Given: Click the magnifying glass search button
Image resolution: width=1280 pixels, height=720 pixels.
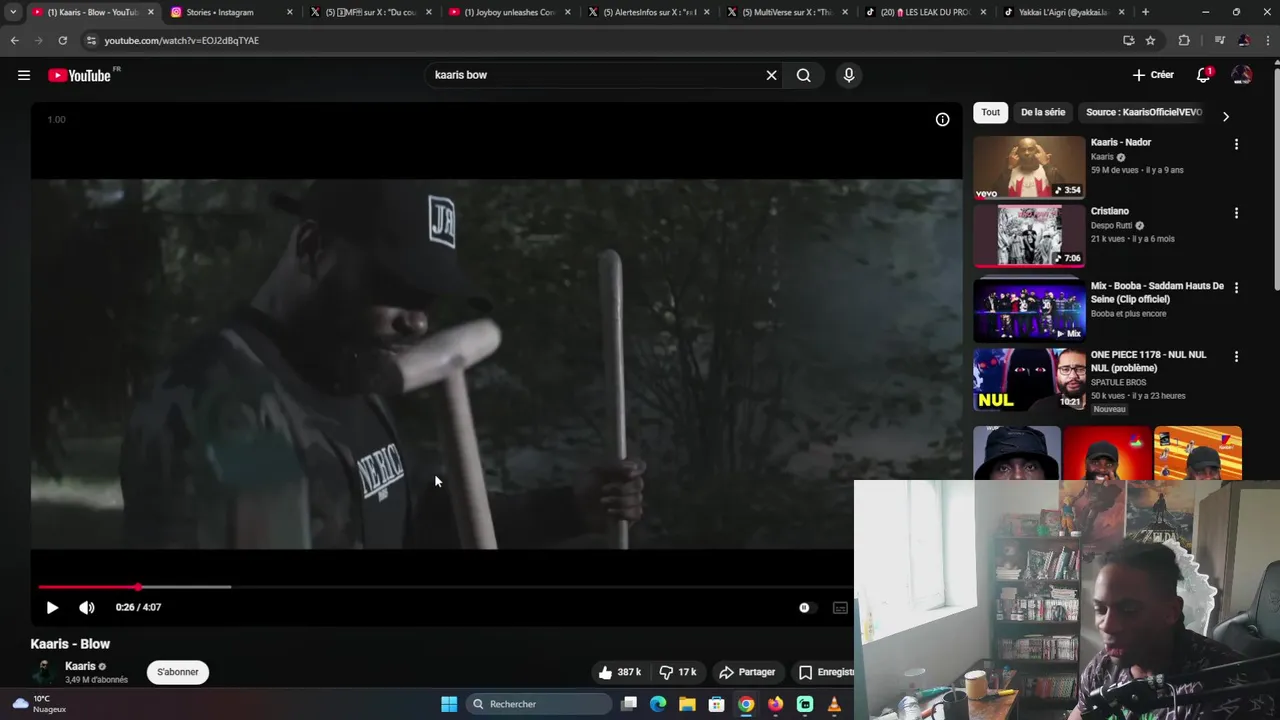Looking at the screenshot, I should click(803, 75).
